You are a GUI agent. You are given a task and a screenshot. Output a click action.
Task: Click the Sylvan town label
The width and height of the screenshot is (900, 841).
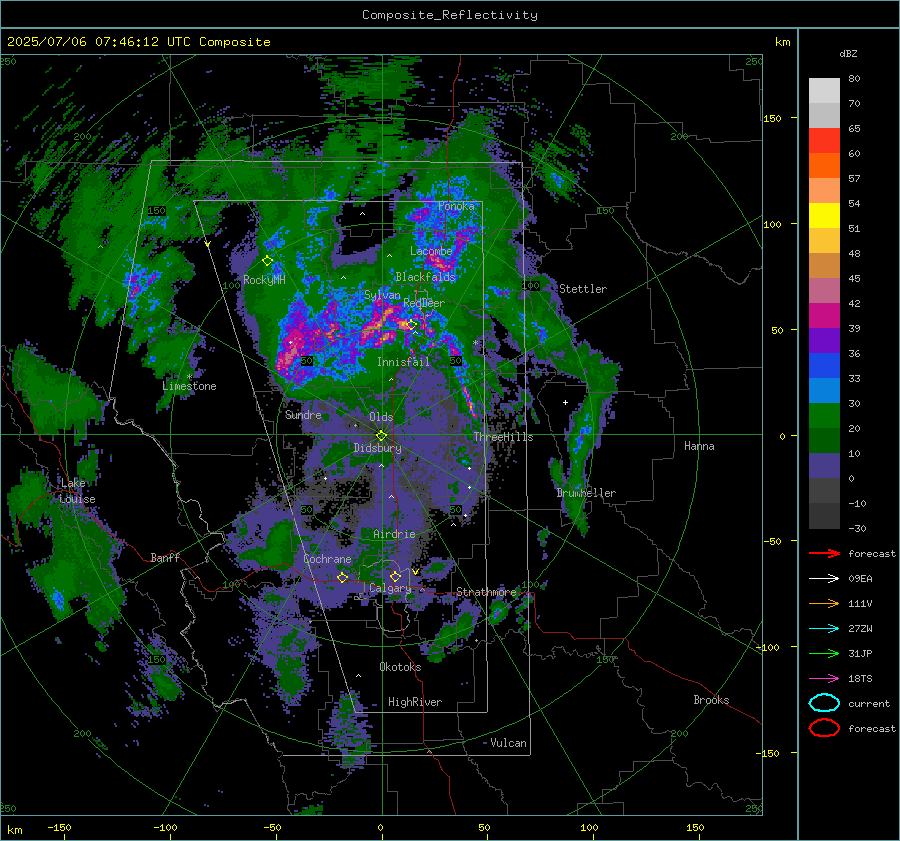coord(382,295)
